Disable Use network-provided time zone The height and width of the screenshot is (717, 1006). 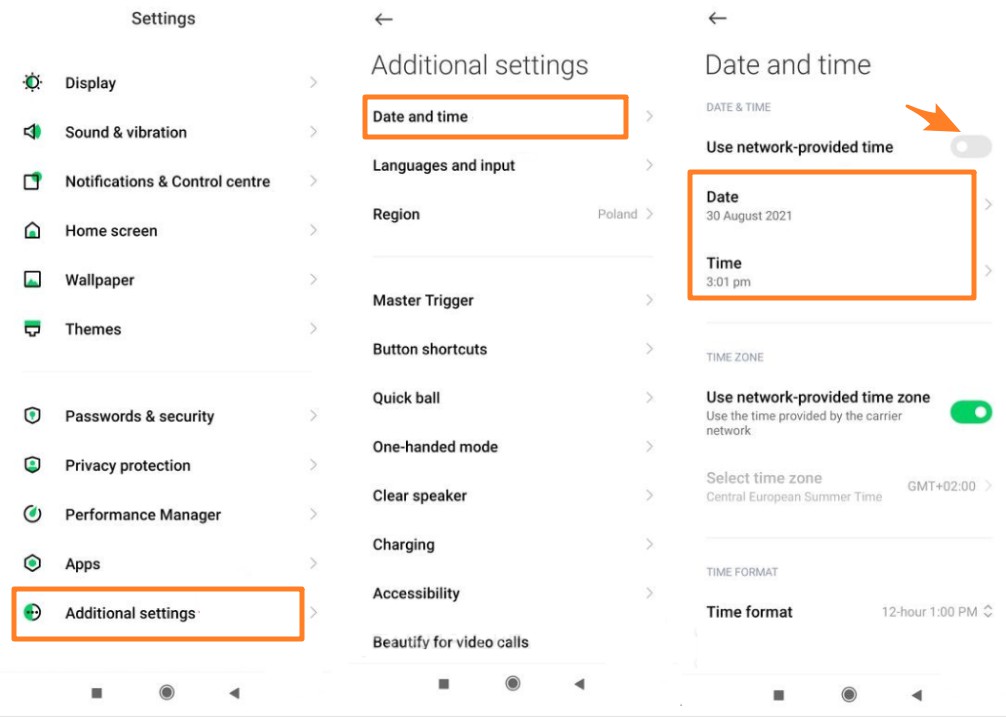(x=969, y=411)
